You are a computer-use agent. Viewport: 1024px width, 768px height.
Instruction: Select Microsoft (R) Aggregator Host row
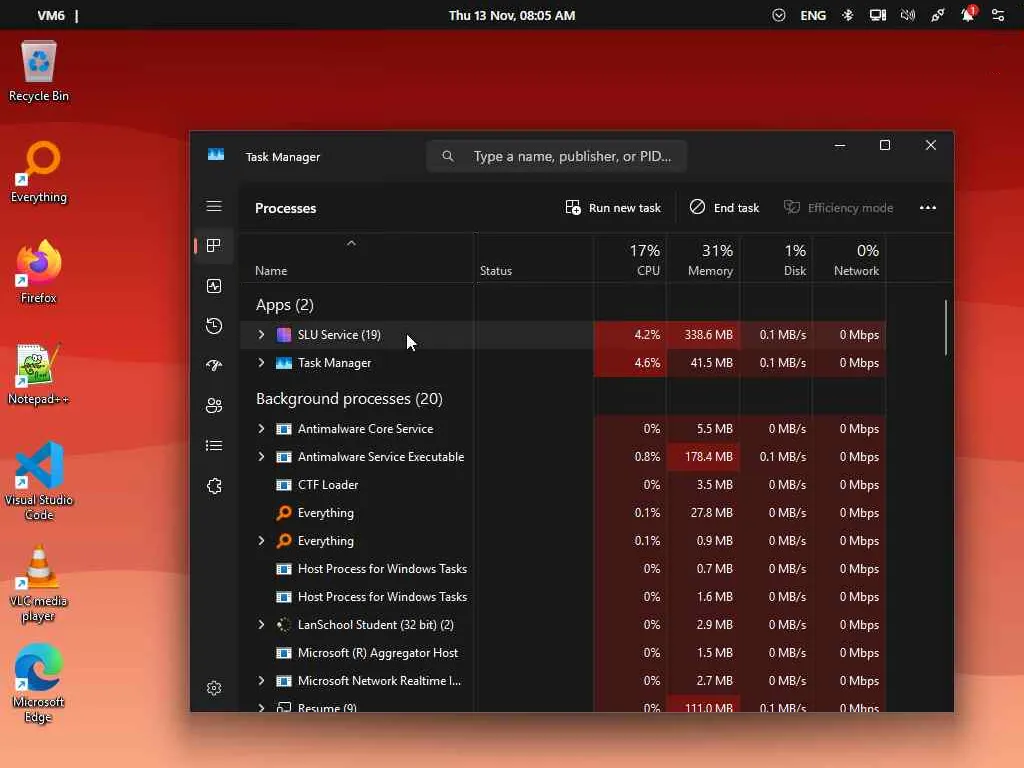(x=563, y=652)
